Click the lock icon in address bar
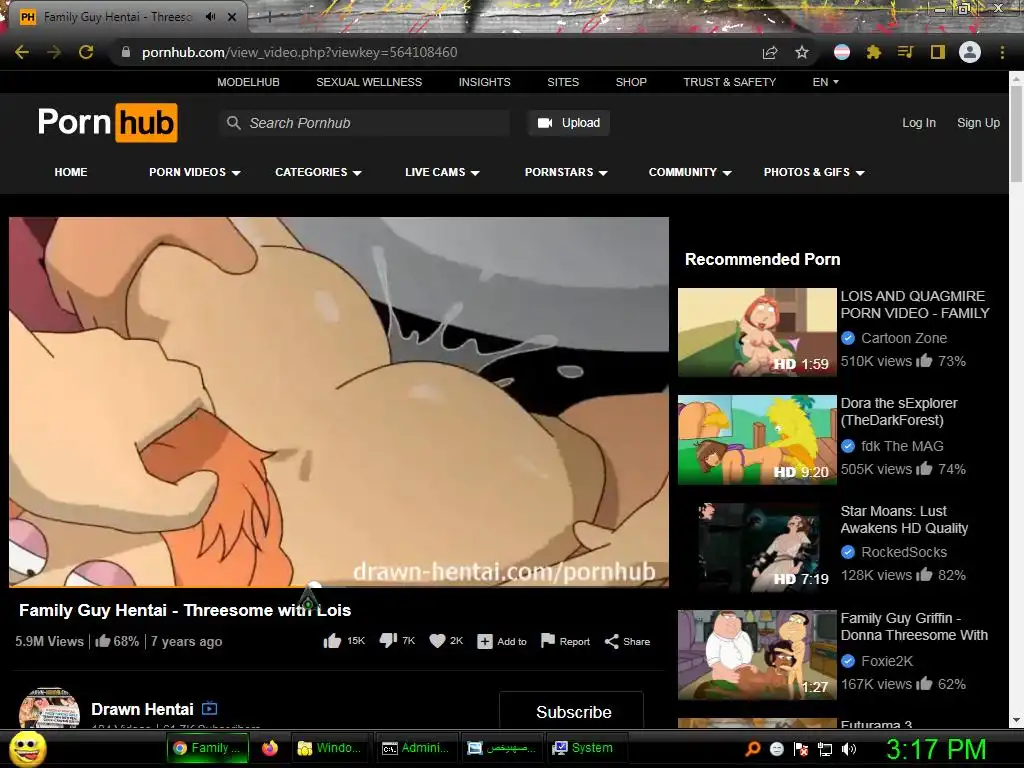1024x768 pixels. (126, 52)
